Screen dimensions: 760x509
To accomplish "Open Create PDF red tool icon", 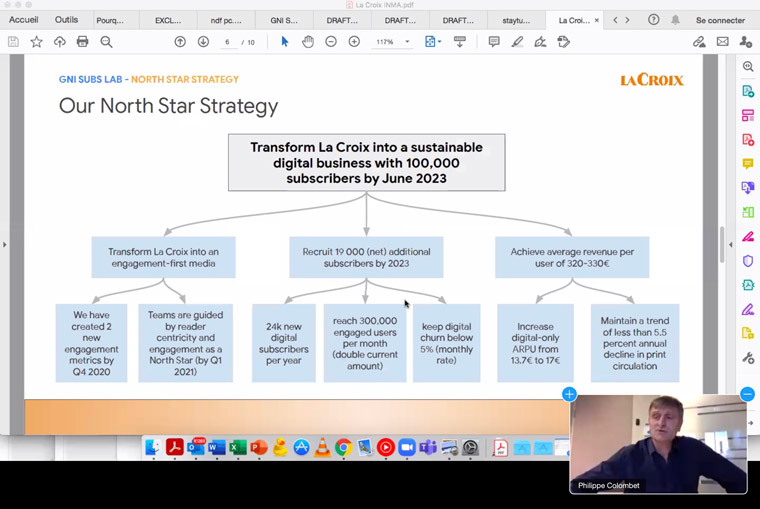I will coord(748,140).
